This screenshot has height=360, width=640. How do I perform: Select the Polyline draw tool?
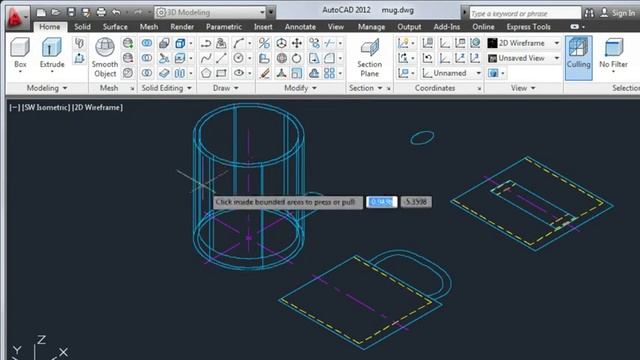[x=206, y=43]
